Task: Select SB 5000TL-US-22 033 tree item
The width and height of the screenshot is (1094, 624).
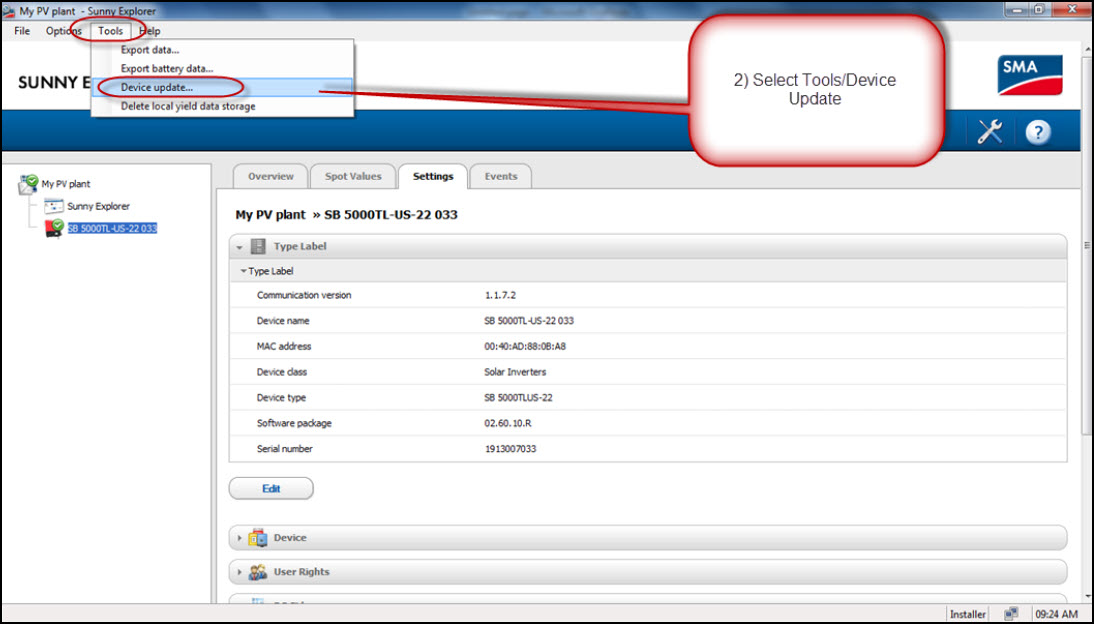Action: pyautogui.click(x=112, y=228)
